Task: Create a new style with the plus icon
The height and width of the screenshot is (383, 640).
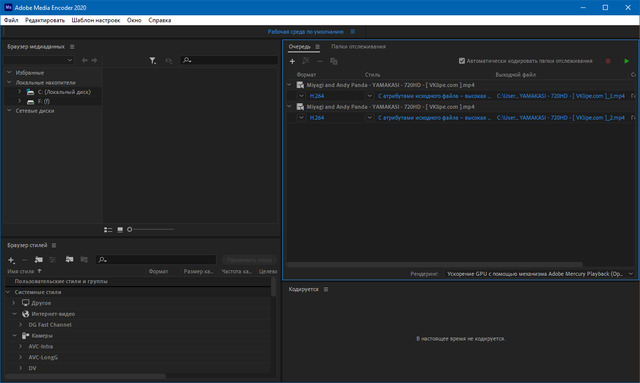Action: tap(11, 260)
